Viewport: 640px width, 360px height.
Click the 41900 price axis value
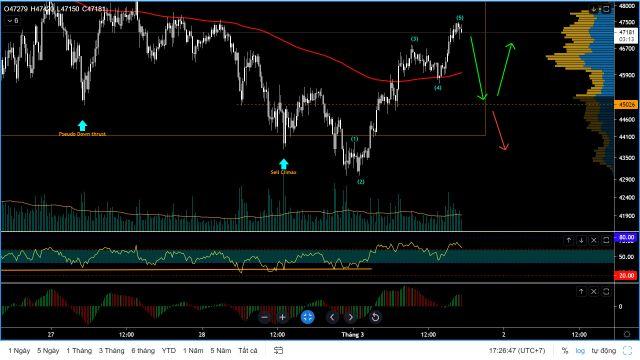coord(626,216)
